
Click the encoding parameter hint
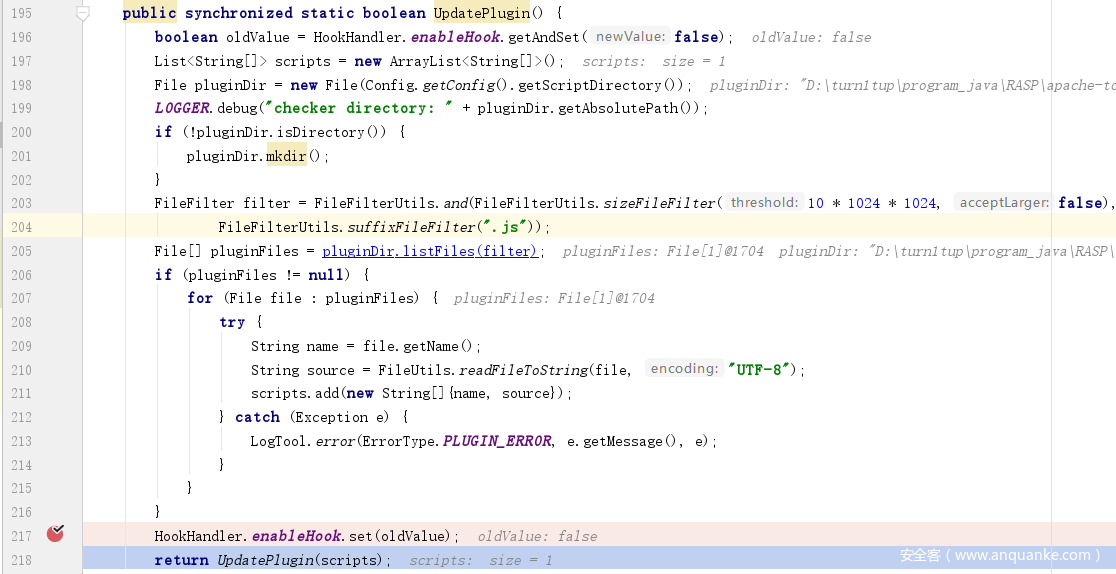click(684, 369)
